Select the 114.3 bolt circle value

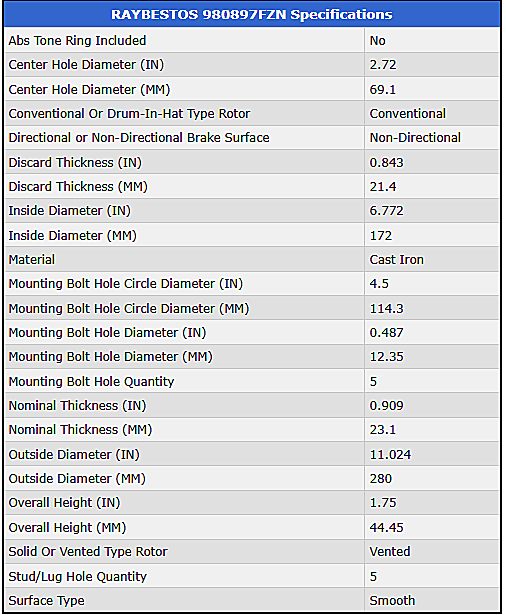click(386, 309)
